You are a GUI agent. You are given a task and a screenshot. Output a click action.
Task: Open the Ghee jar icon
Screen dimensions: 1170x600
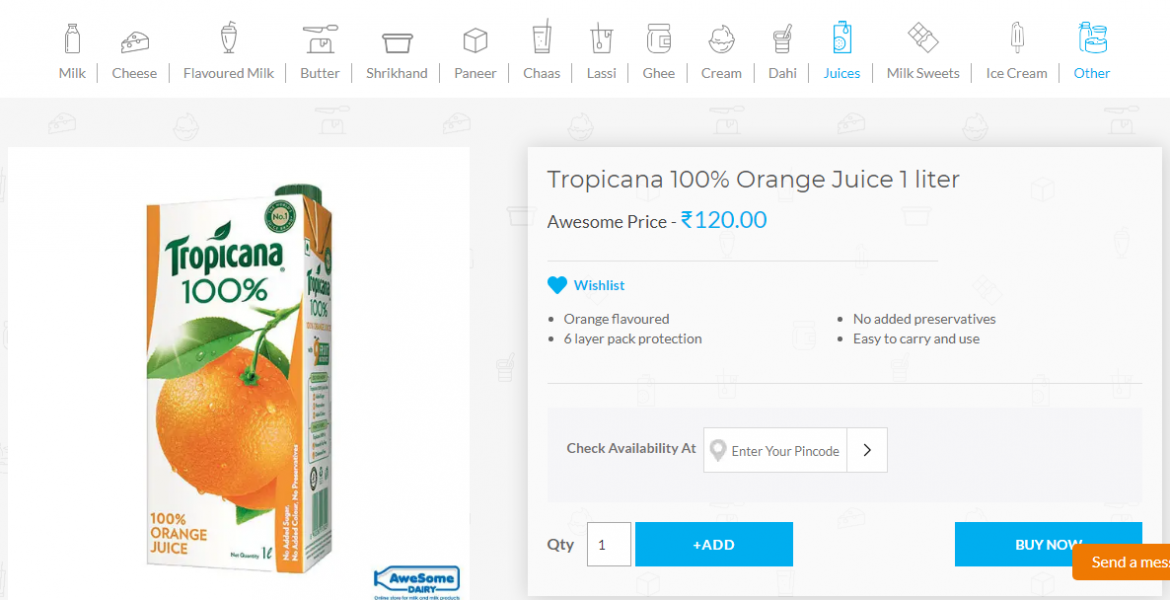[x=658, y=40]
